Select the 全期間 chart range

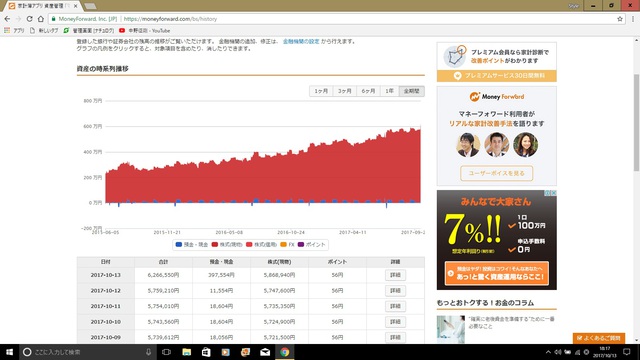(x=411, y=91)
